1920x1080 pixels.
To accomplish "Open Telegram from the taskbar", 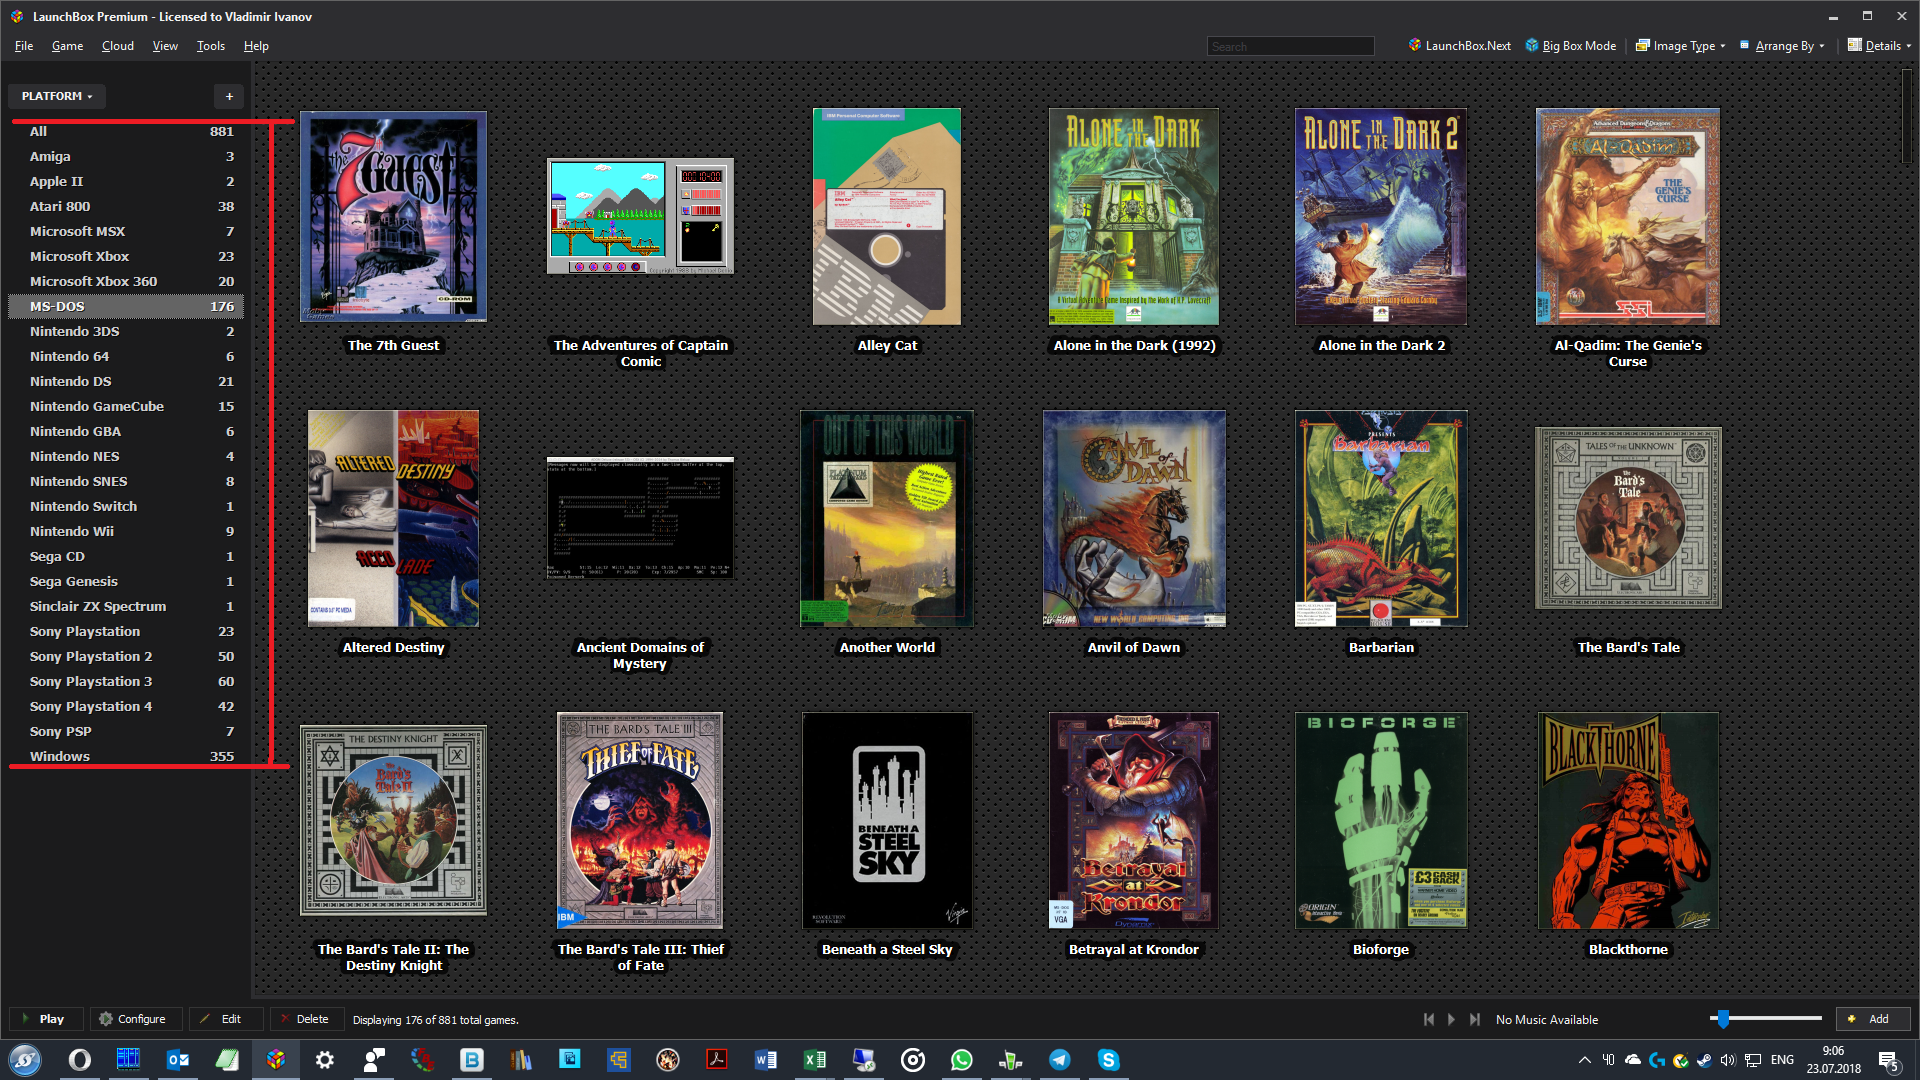I will pos(1060,1060).
